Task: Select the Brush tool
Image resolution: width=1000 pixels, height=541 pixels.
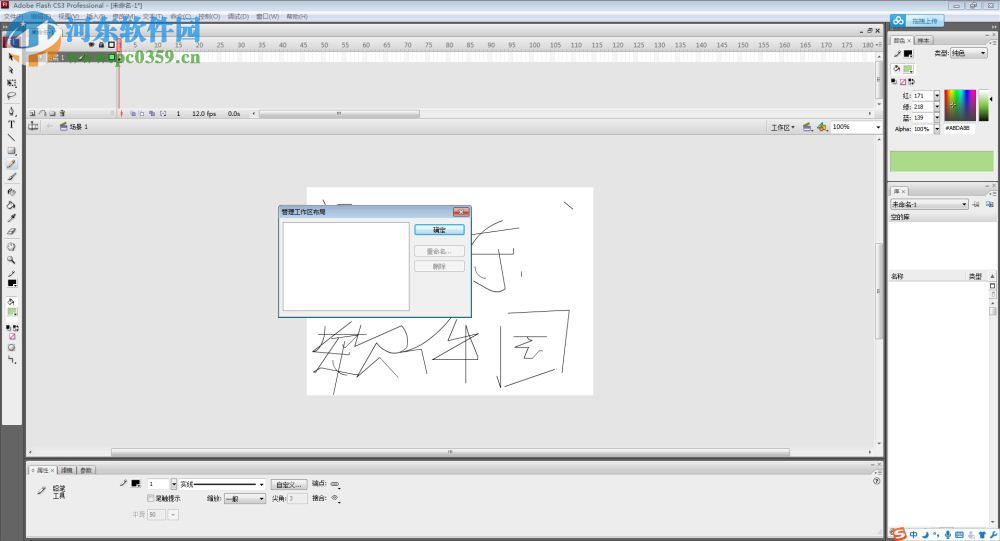Action: point(11,177)
